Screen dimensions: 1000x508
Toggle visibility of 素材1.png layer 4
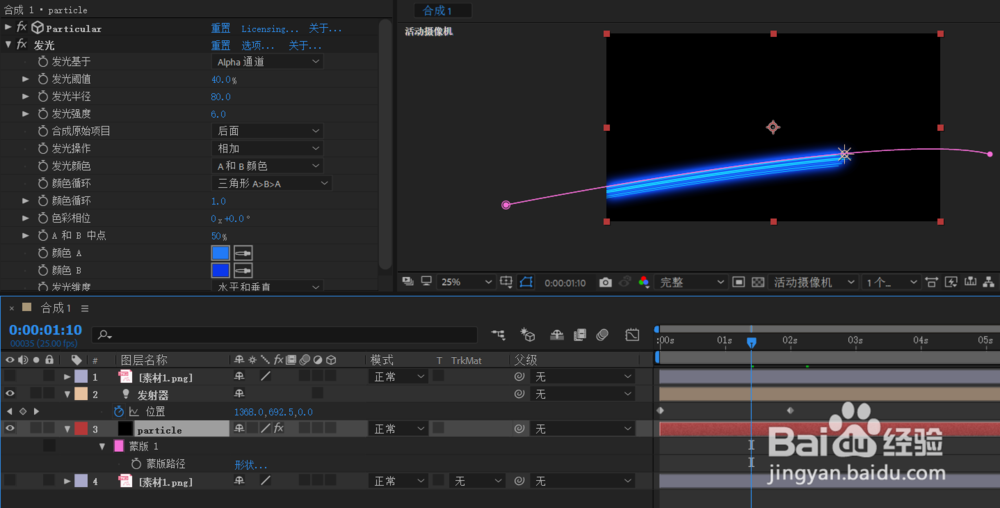(x=10, y=481)
